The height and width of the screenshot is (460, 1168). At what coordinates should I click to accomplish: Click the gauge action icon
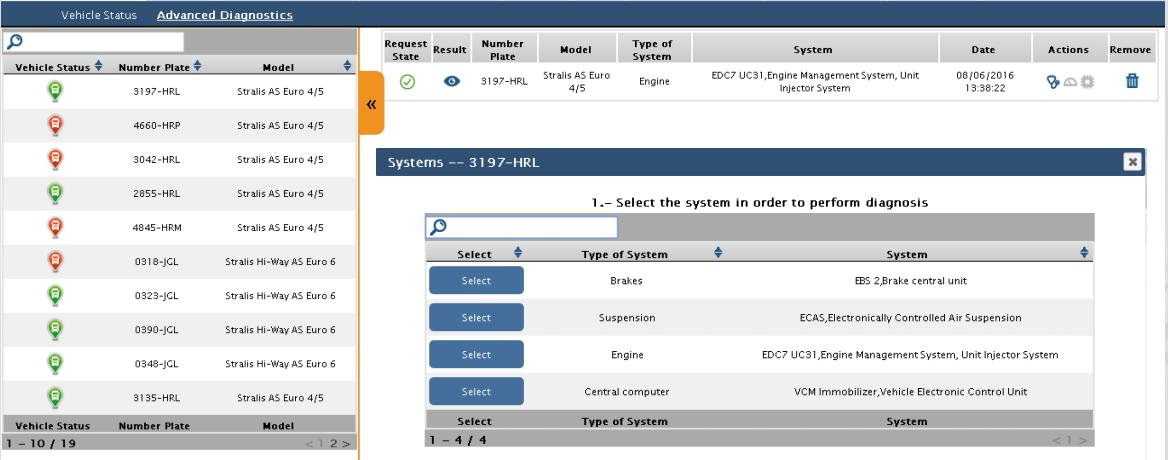click(1070, 82)
